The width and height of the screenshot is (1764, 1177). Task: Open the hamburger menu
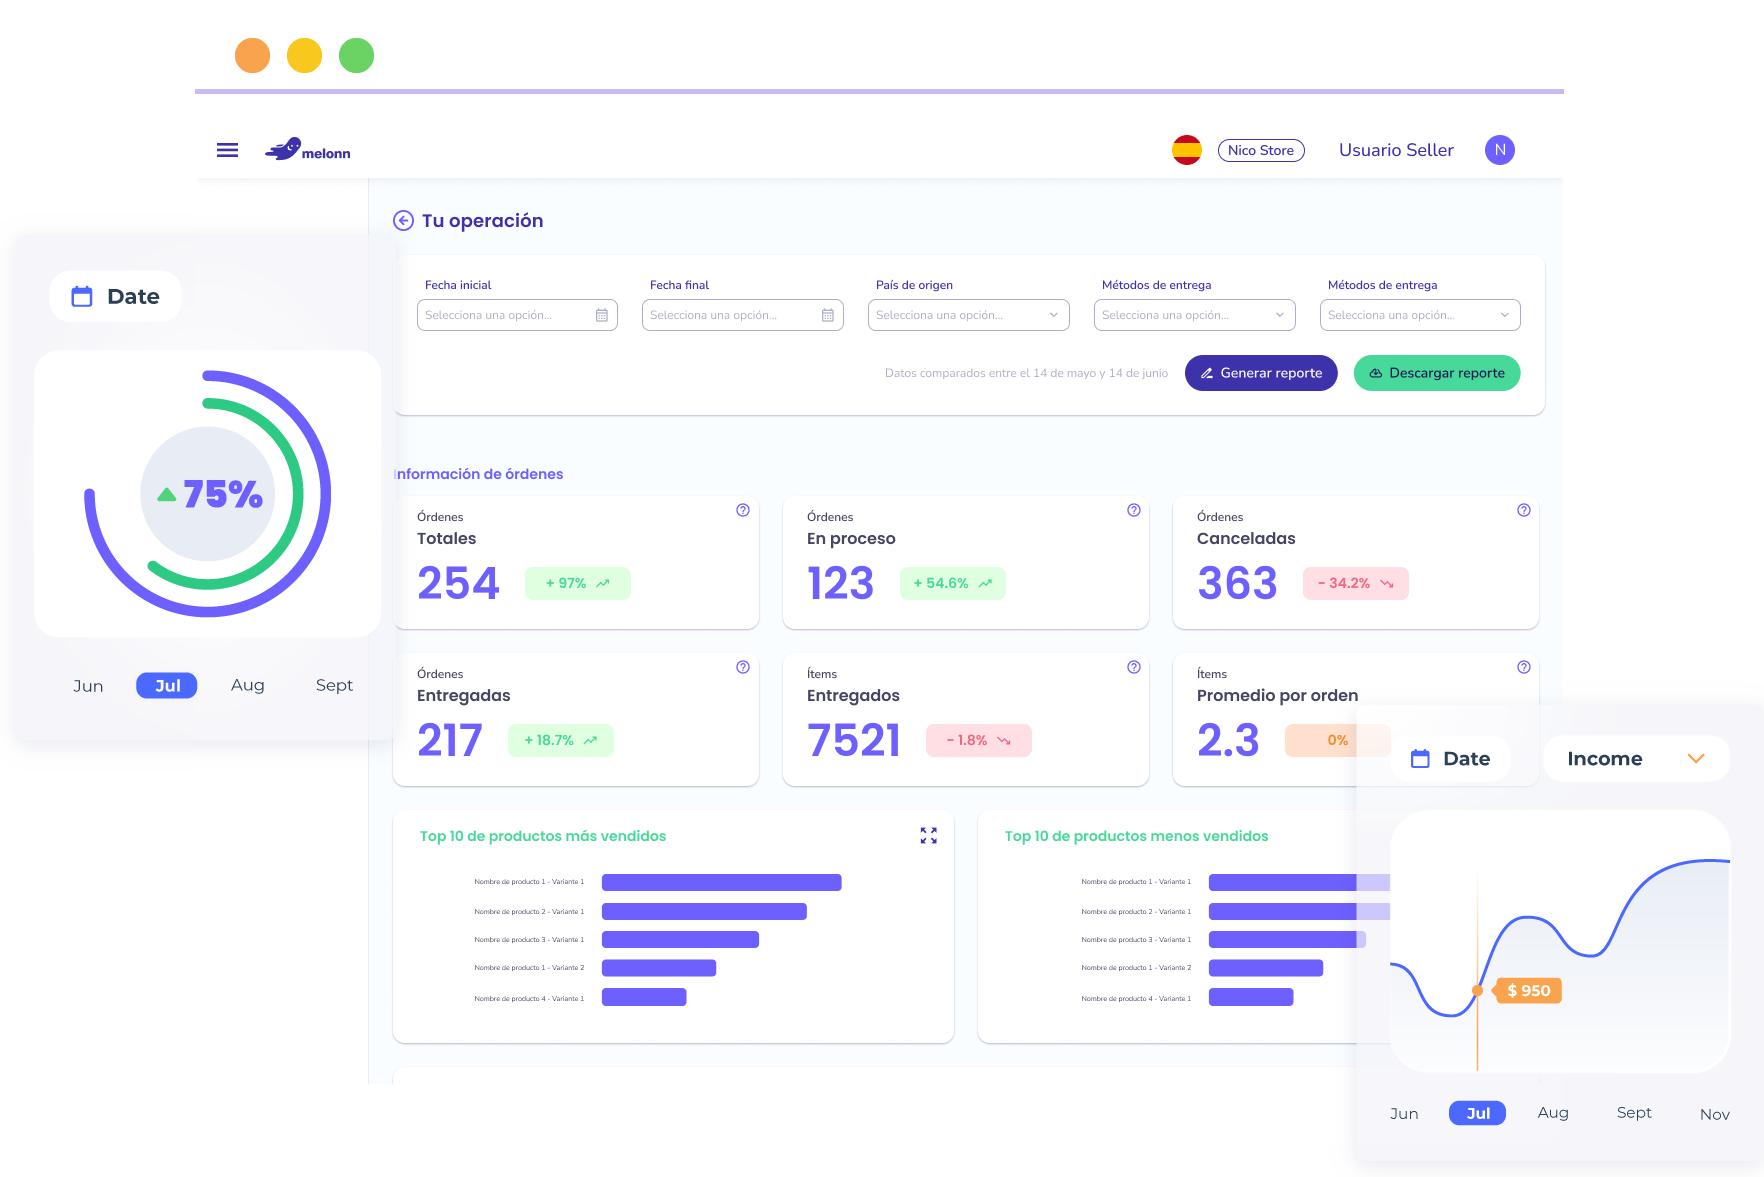click(227, 150)
